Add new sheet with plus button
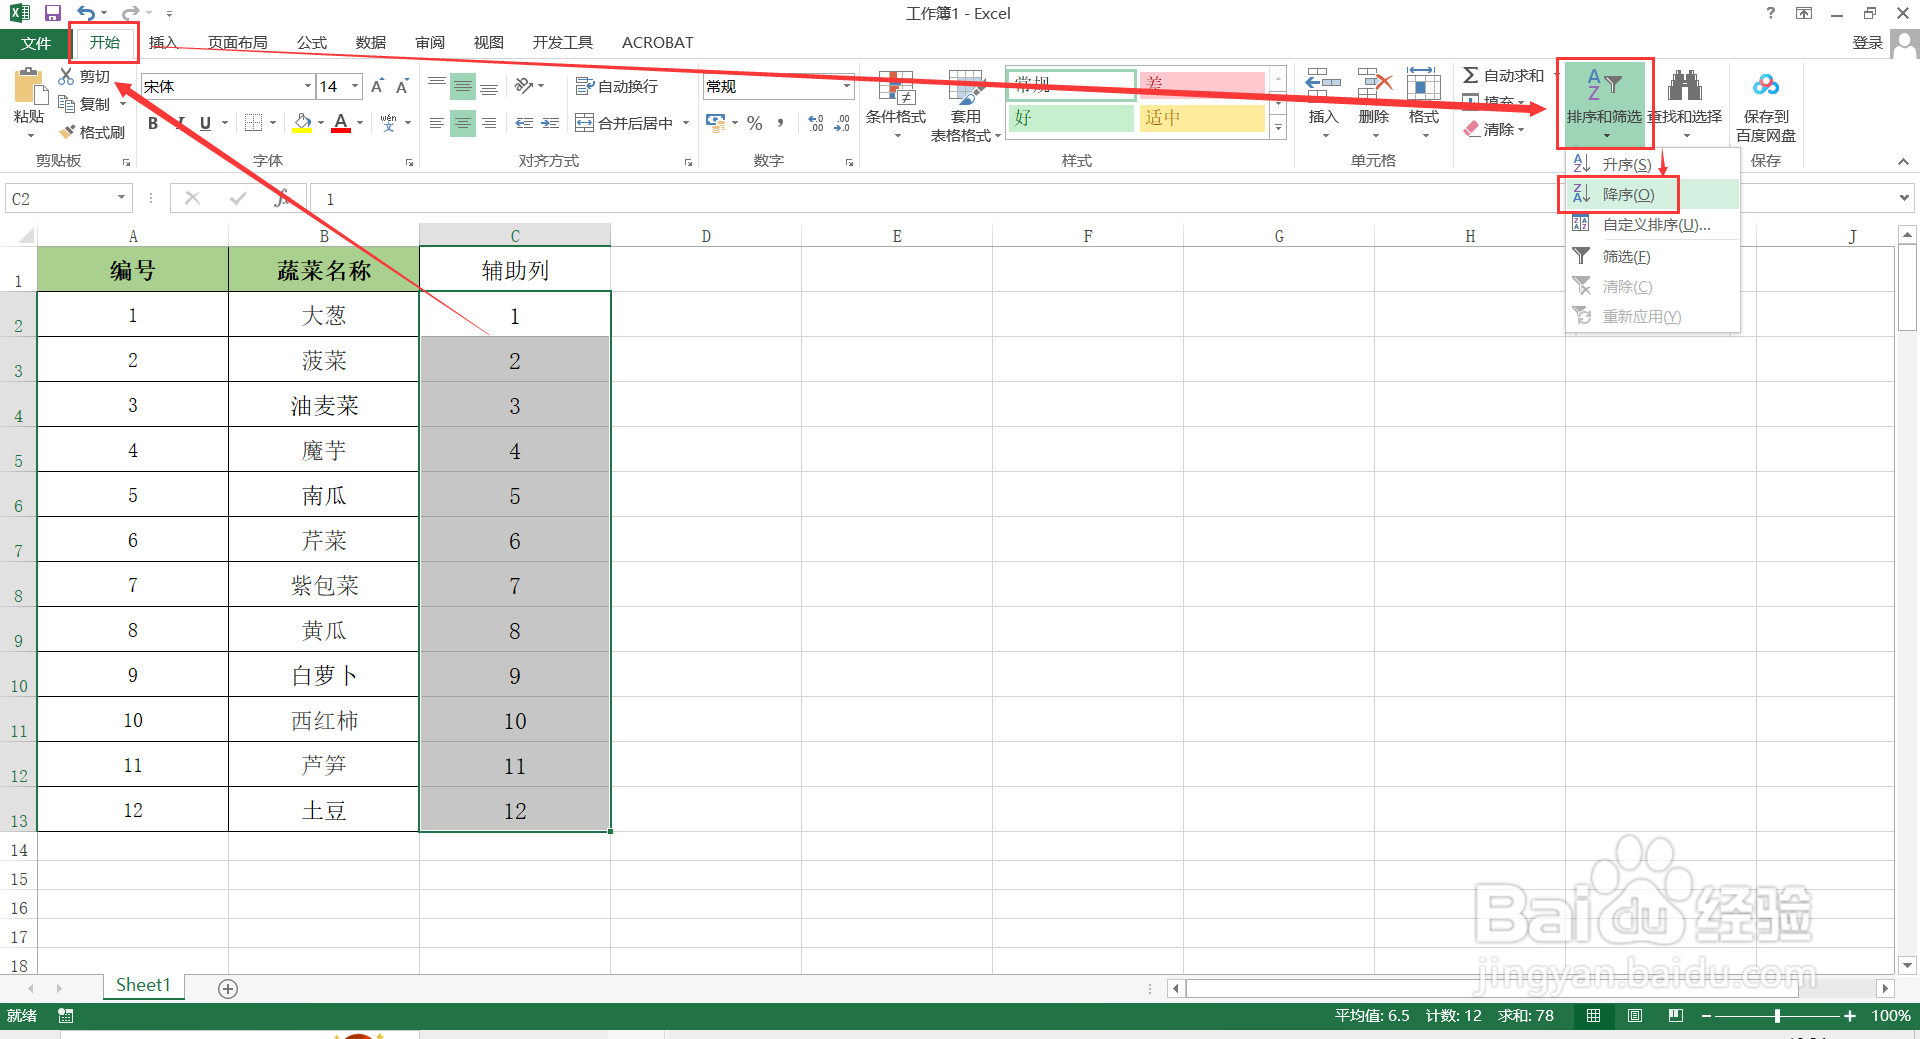Image resolution: width=1920 pixels, height=1039 pixels. coord(228,988)
